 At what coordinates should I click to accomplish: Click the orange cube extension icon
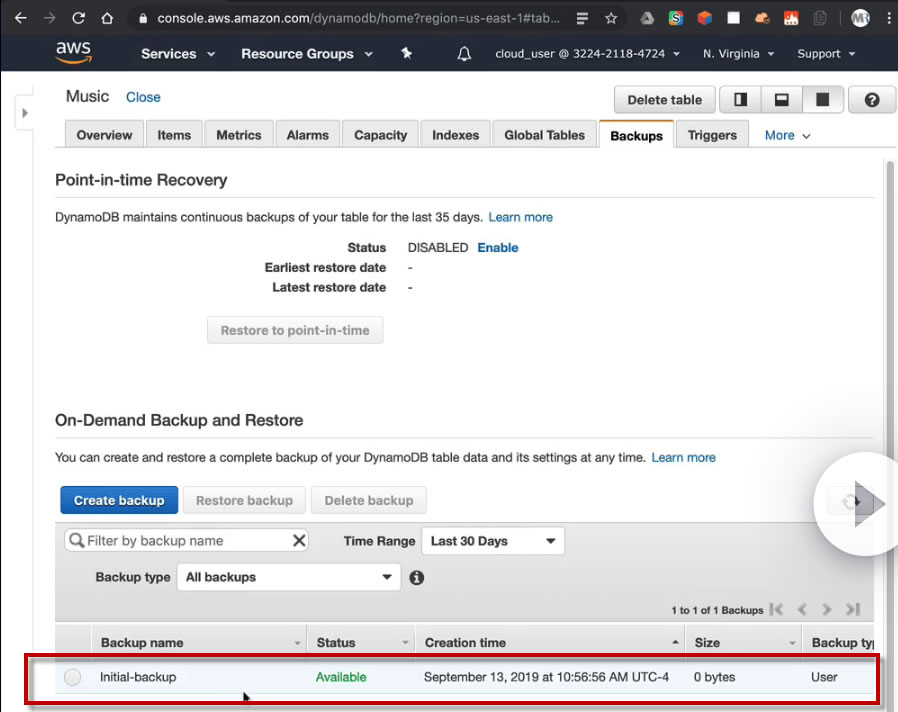(x=704, y=18)
